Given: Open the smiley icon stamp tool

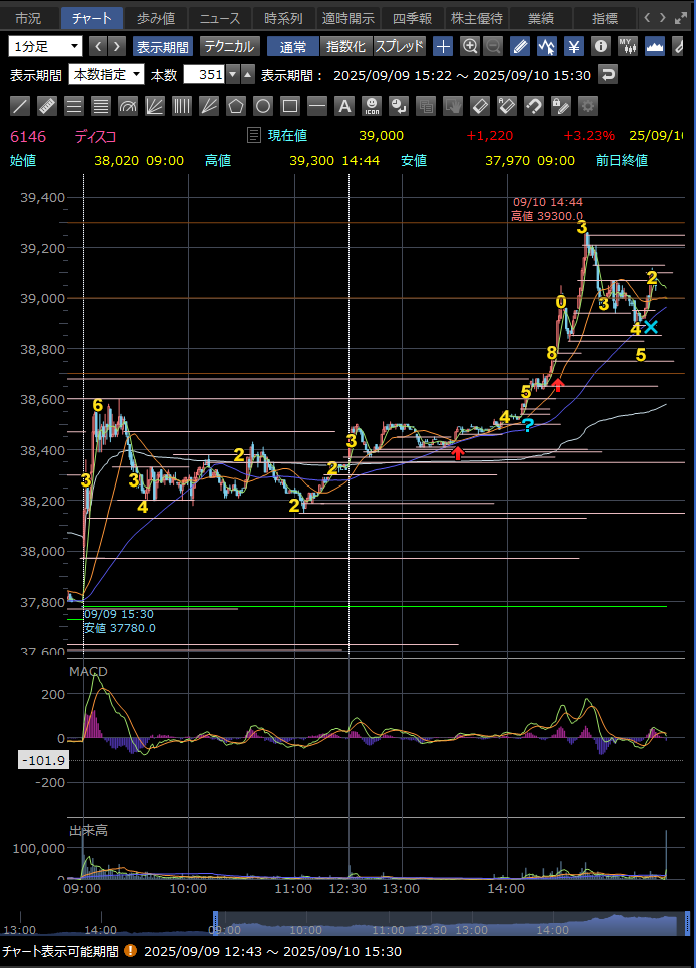Looking at the screenshot, I should 372,106.
